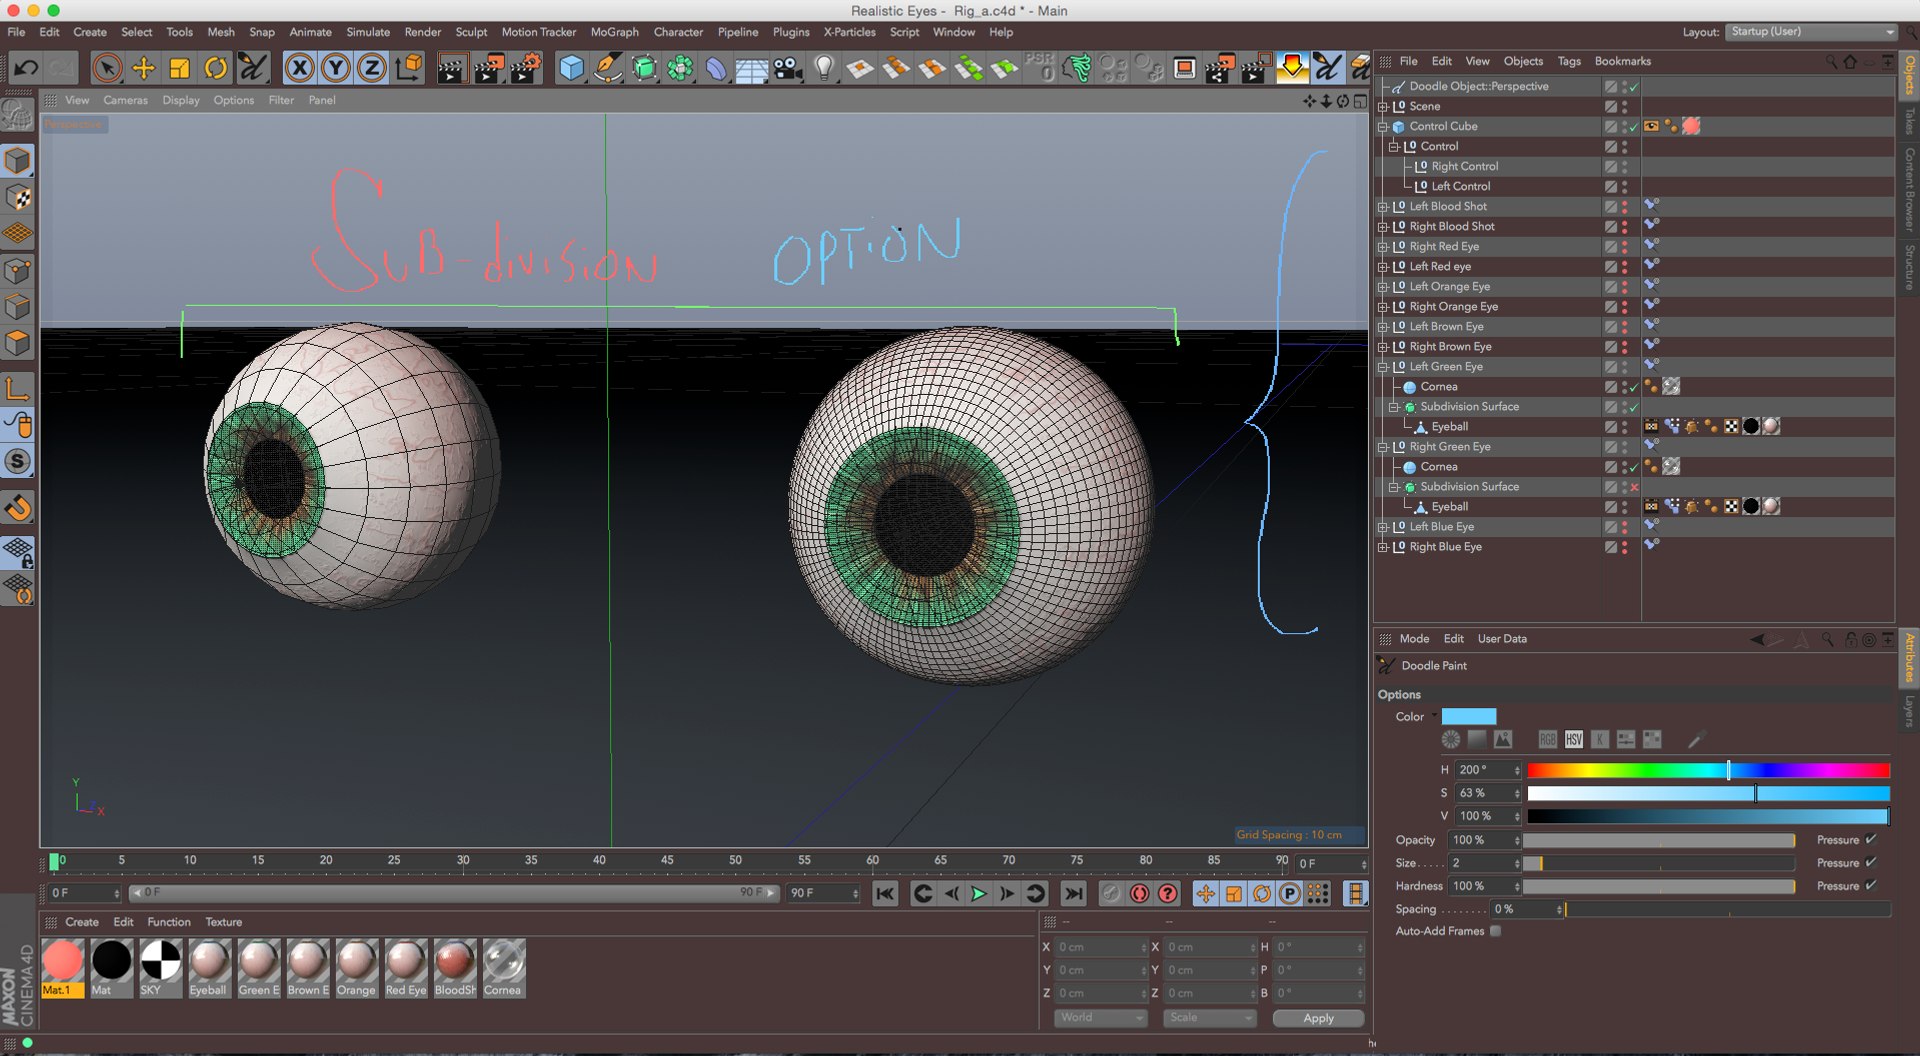The width and height of the screenshot is (1920, 1056).
Task: Toggle visibility dots for Control Cube
Action: point(1624,127)
